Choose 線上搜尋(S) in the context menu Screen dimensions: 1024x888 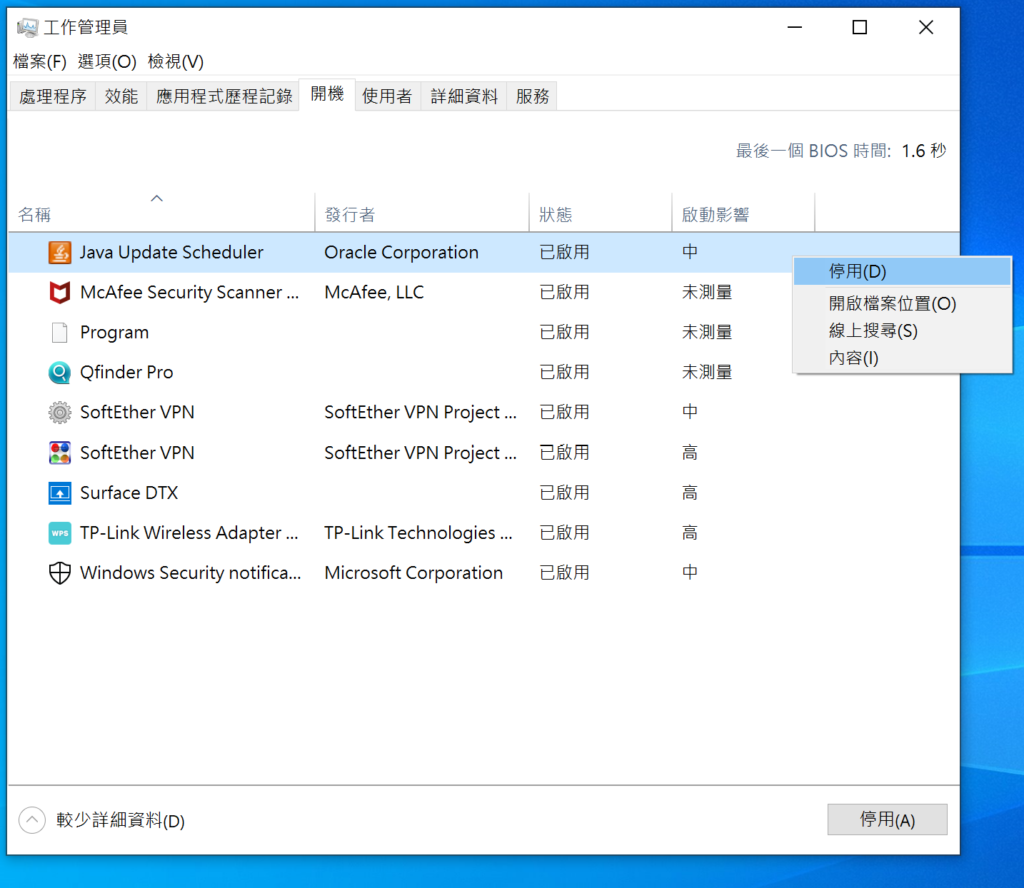[903, 331]
